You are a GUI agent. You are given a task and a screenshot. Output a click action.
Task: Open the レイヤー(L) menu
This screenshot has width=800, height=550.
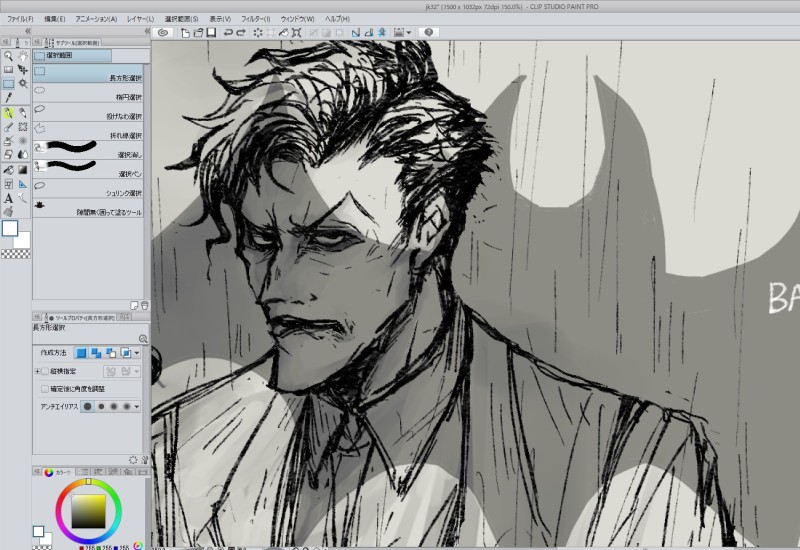[x=140, y=19]
